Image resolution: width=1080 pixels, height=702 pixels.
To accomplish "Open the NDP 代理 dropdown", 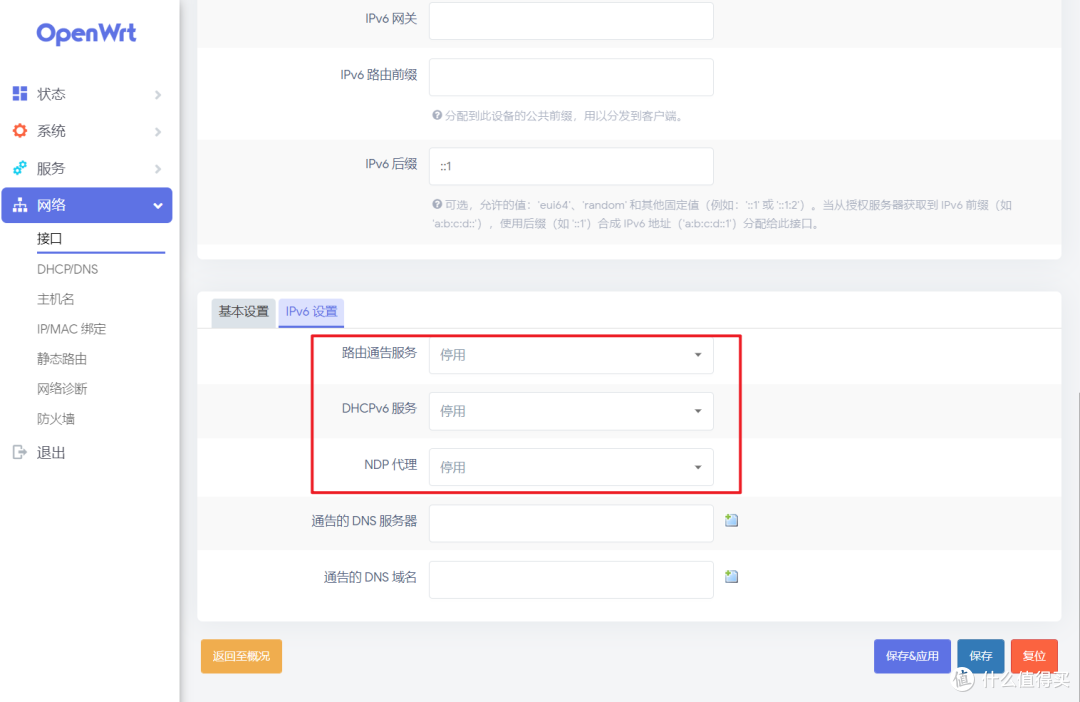I will coord(571,467).
